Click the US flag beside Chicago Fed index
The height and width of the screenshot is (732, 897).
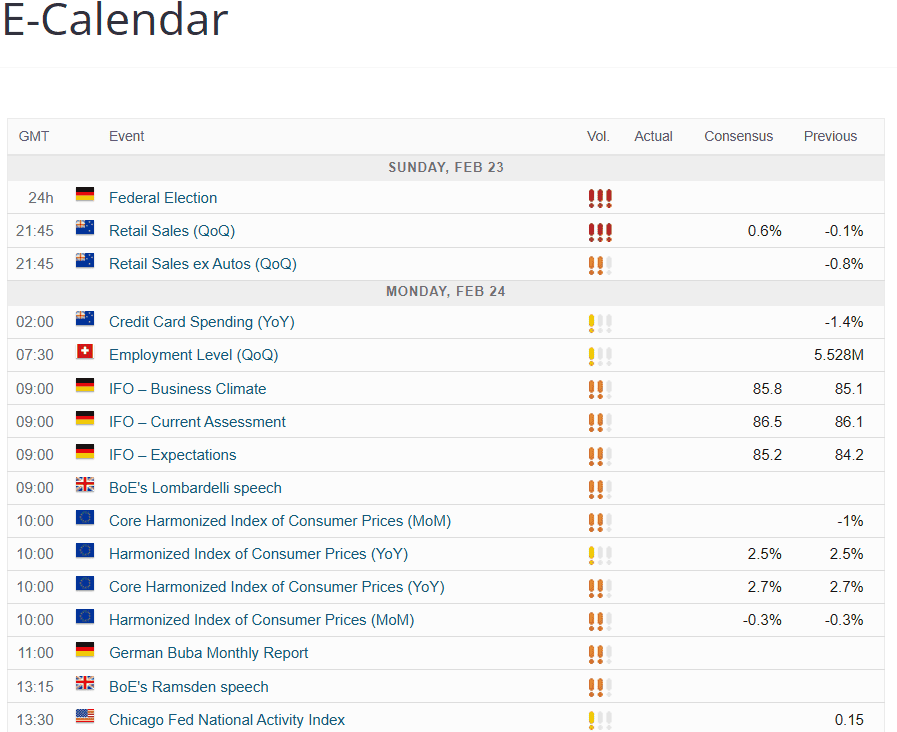(85, 719)
